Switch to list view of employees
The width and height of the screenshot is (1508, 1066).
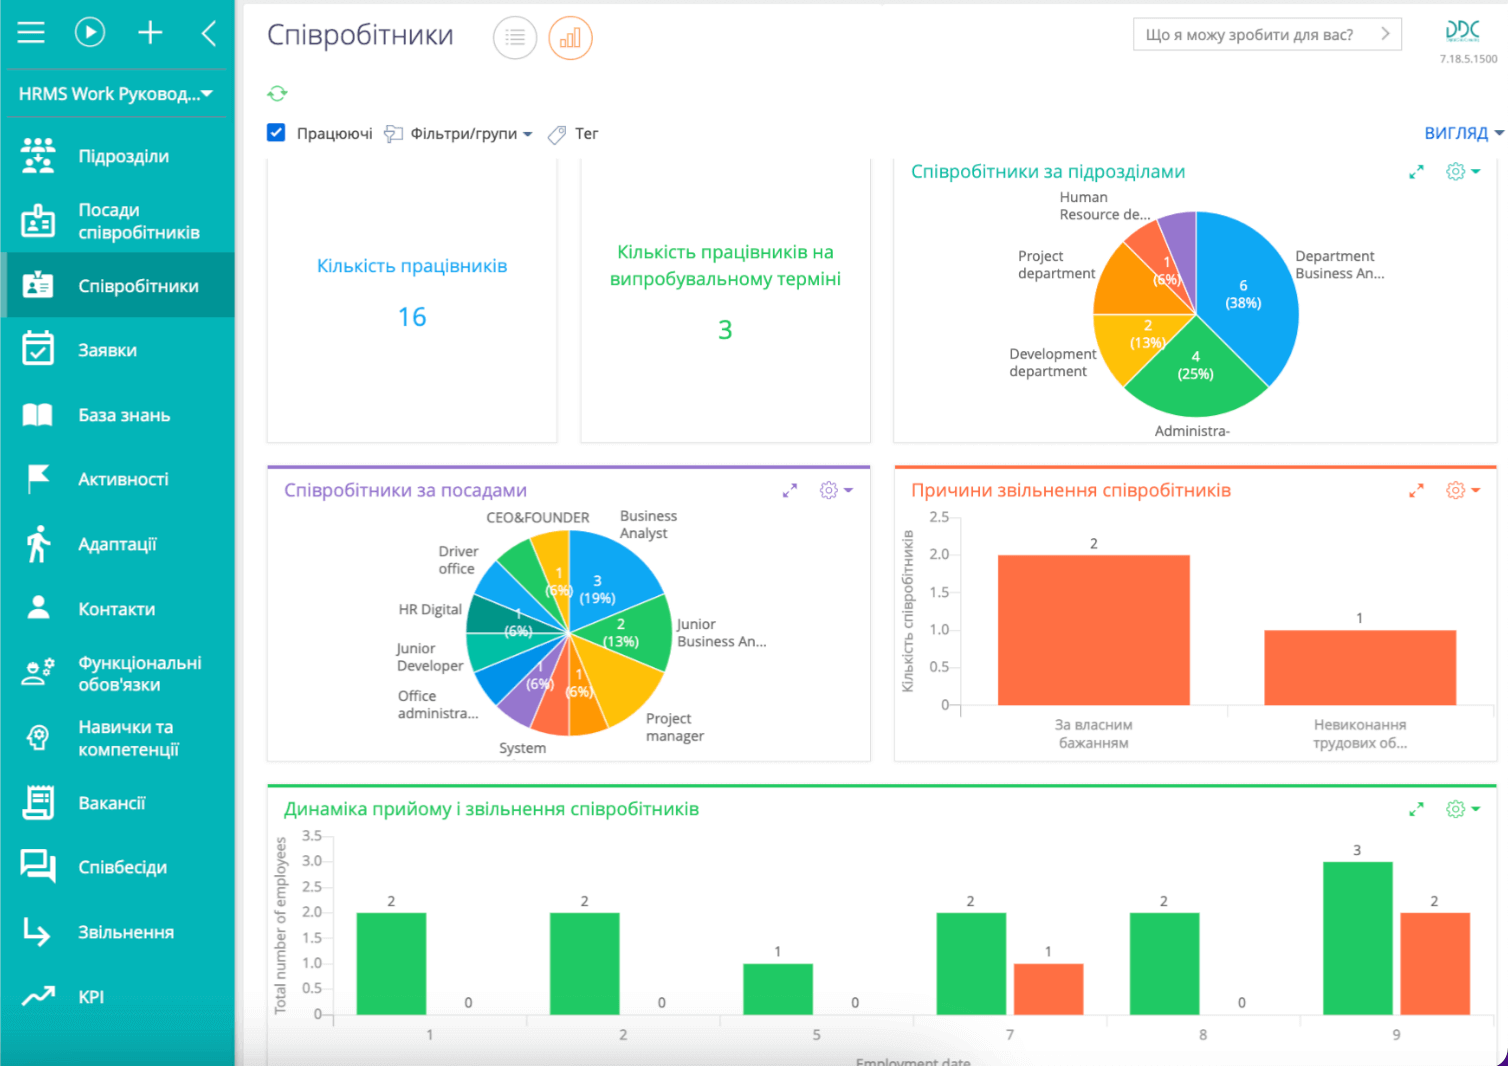tap(514, 37)
